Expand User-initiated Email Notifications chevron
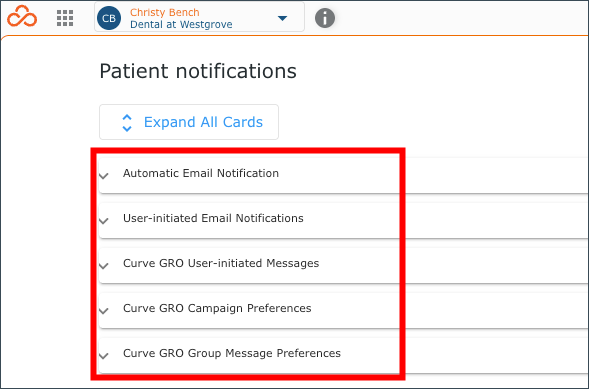Screen dimensions: 589x389 point(104,220)
